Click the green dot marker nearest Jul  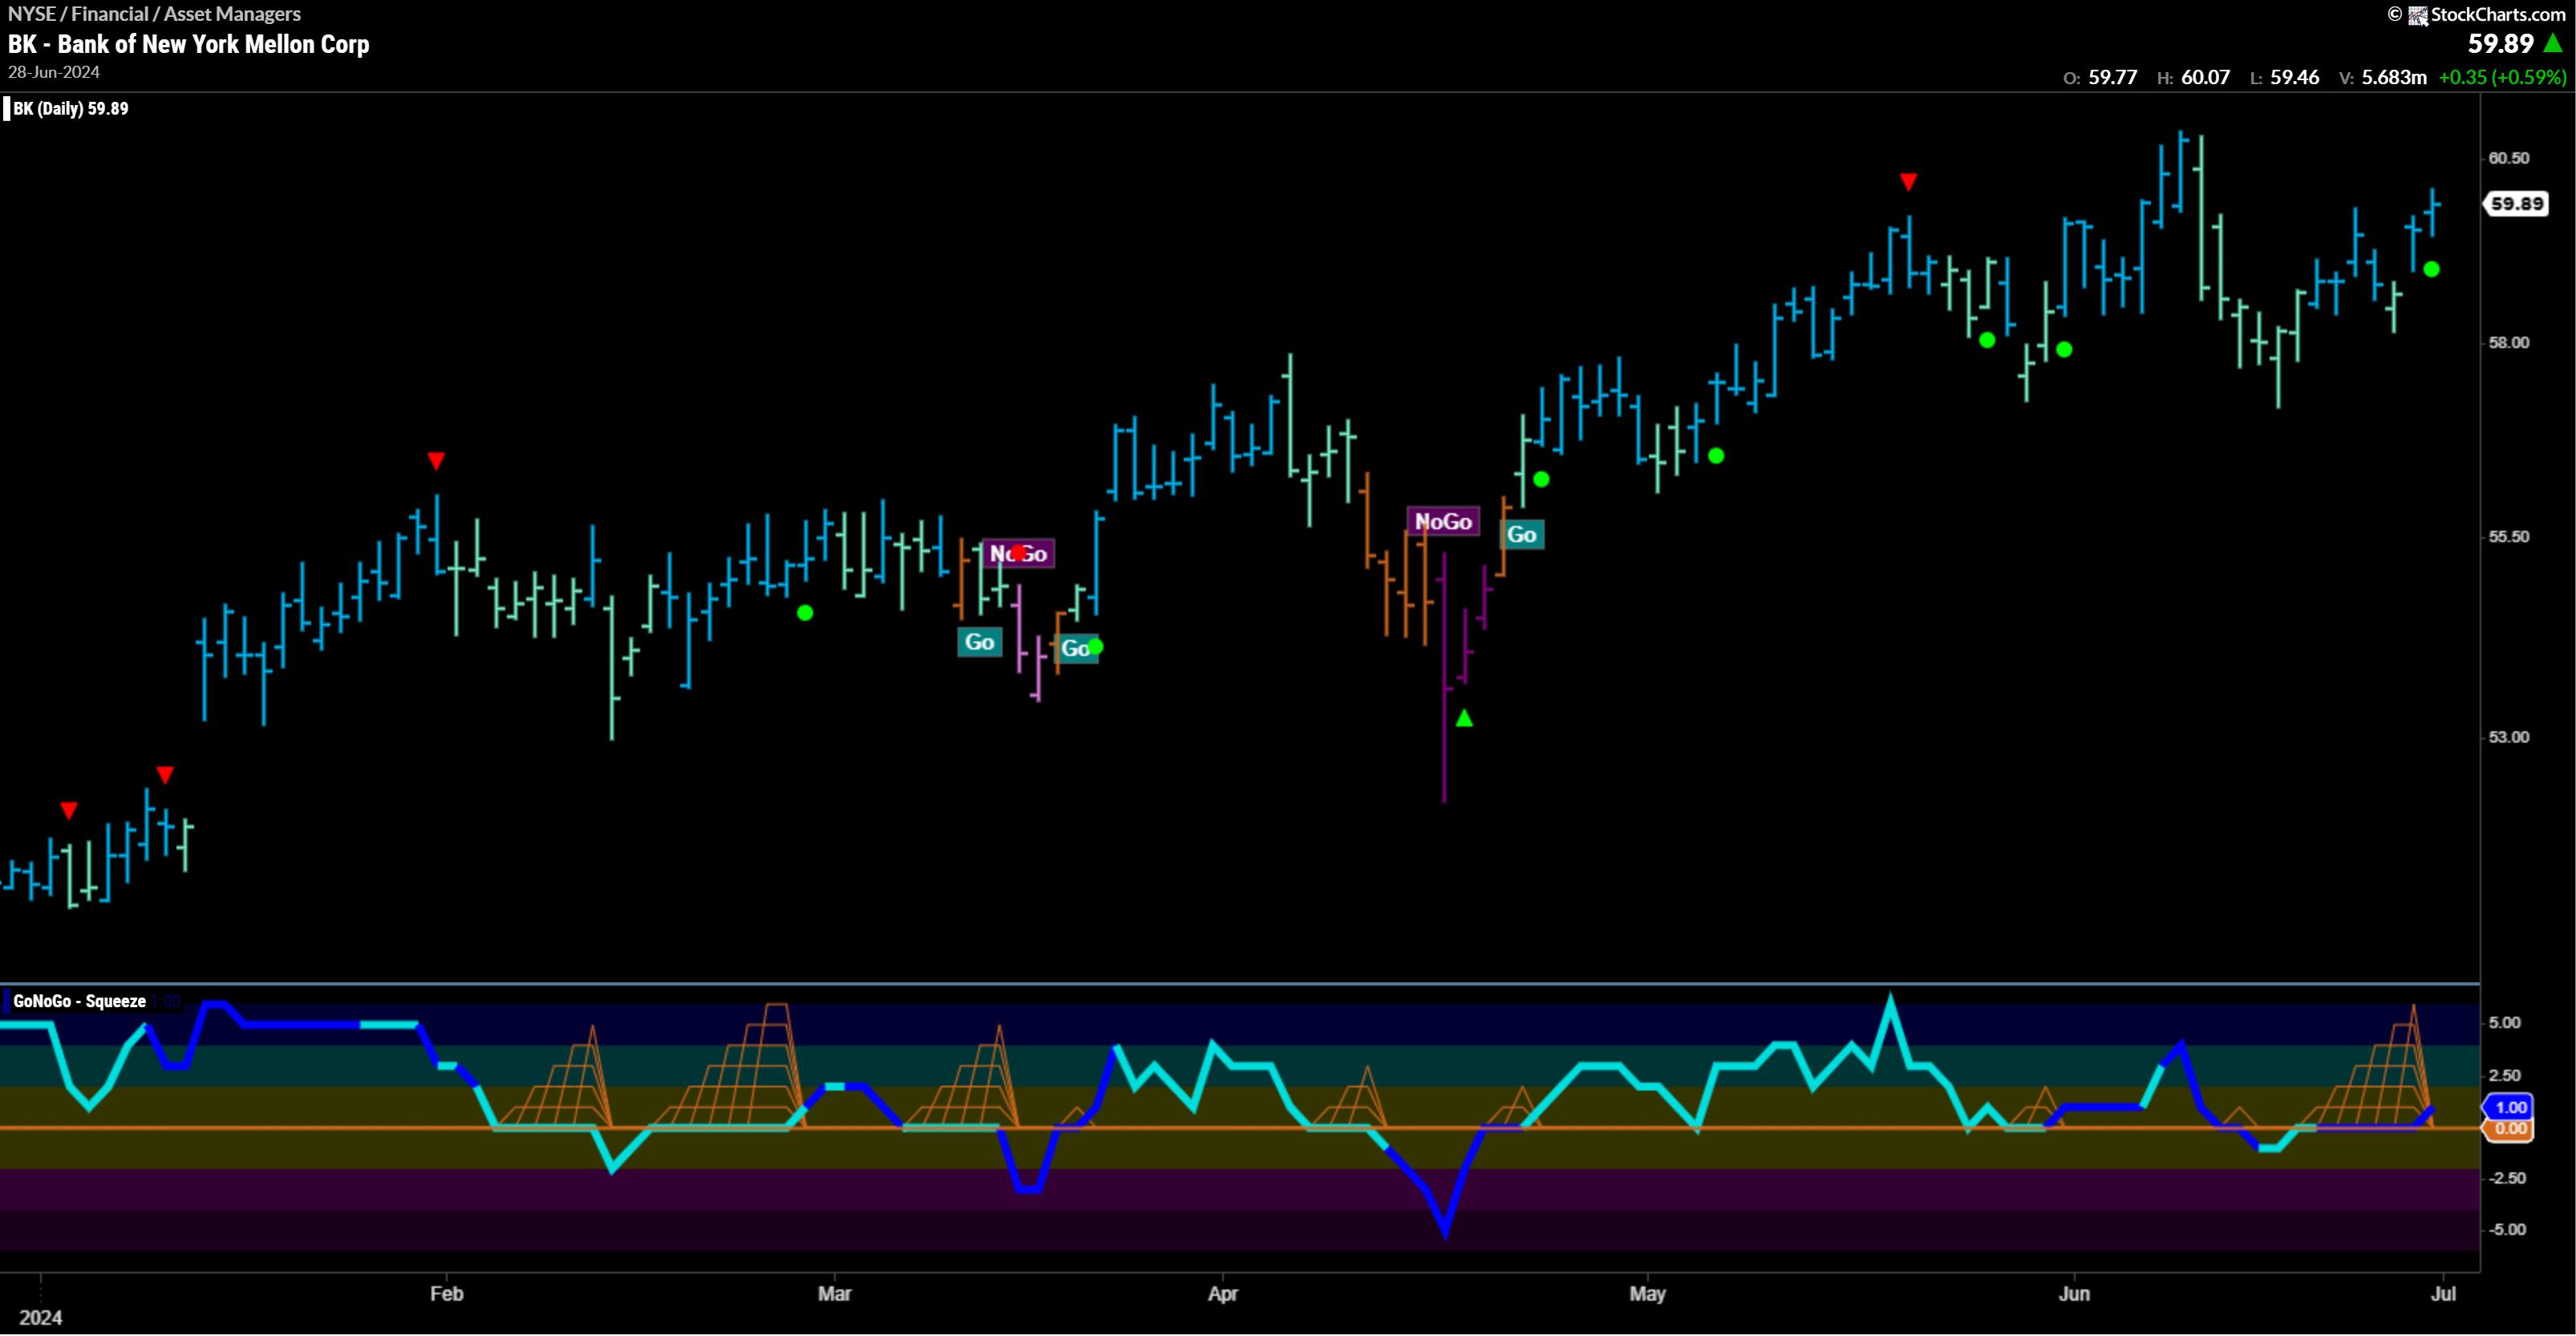[x=2431, y=269]
